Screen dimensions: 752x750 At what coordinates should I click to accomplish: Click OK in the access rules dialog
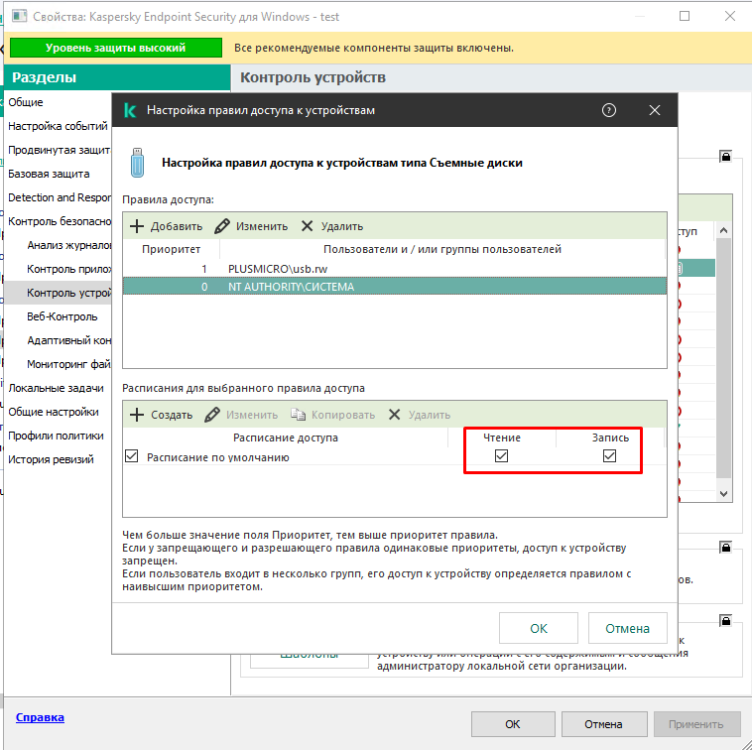tap(539, 628)
